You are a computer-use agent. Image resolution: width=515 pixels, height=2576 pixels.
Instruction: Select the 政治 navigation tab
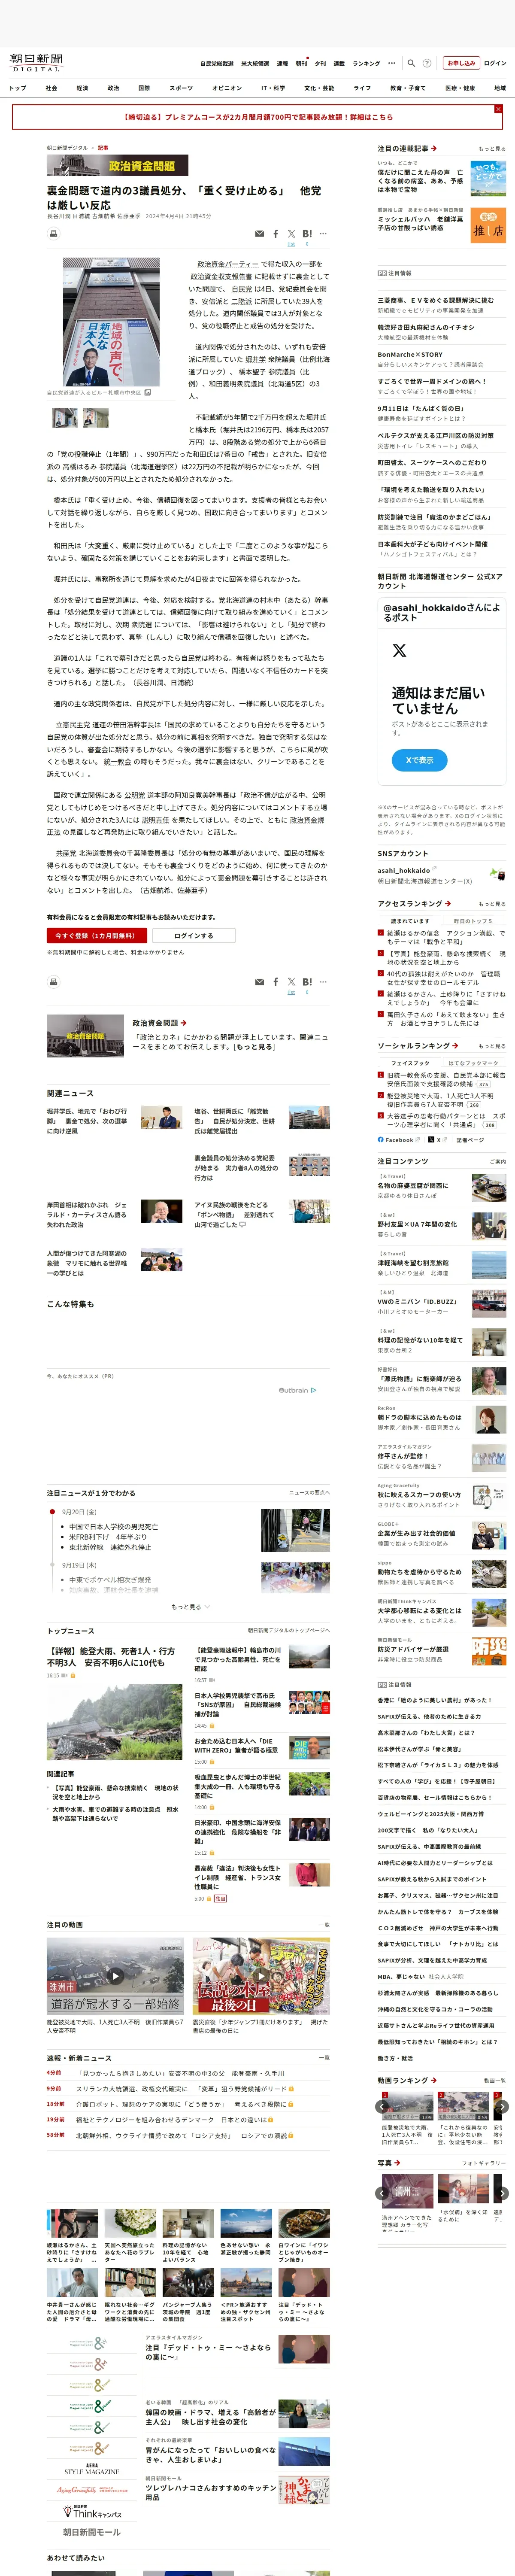(x=113, y=88)
